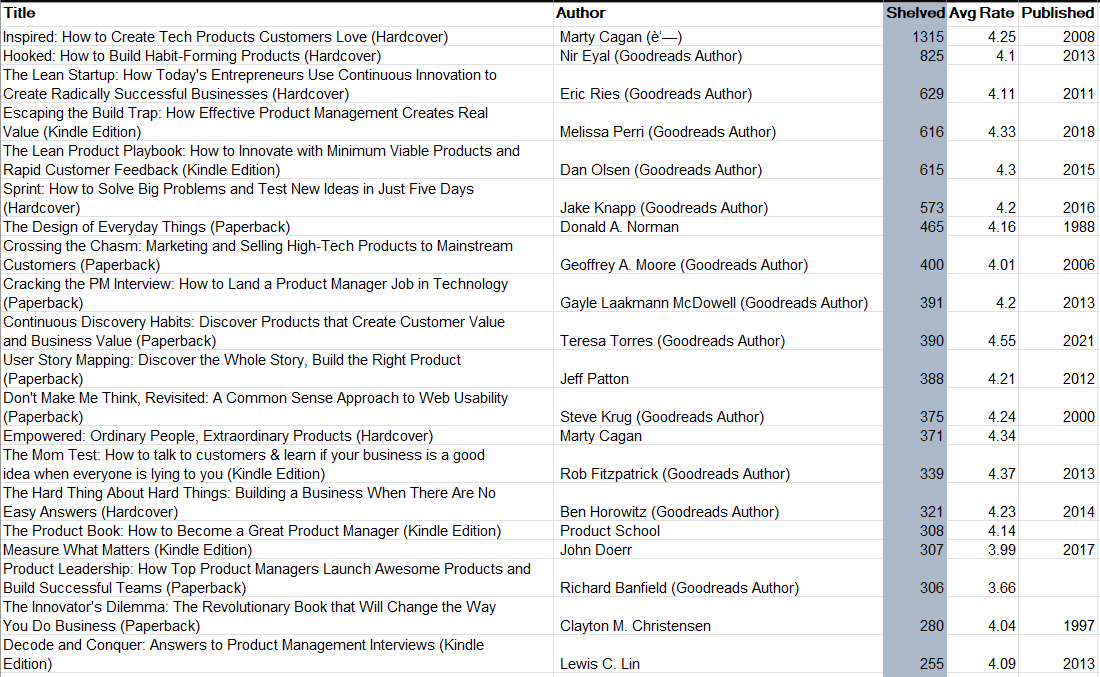The image size is (1100, 677).
Task: Click the 3.66 average rating cell
Action: [x=1001, y=588]
